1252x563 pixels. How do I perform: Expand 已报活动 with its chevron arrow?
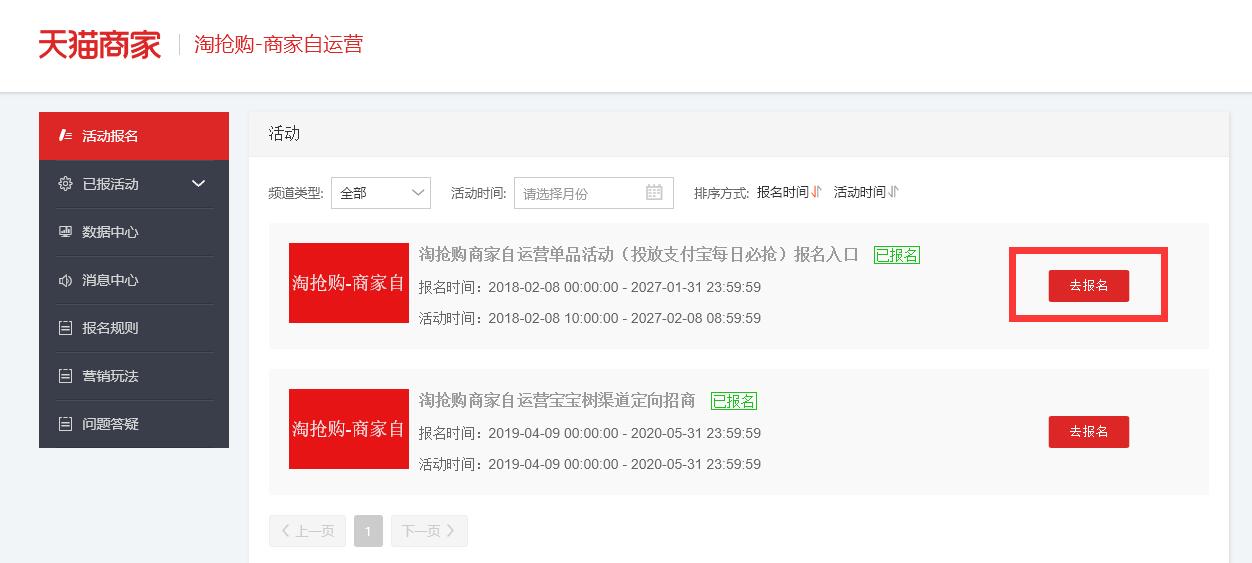click(198, 184)
